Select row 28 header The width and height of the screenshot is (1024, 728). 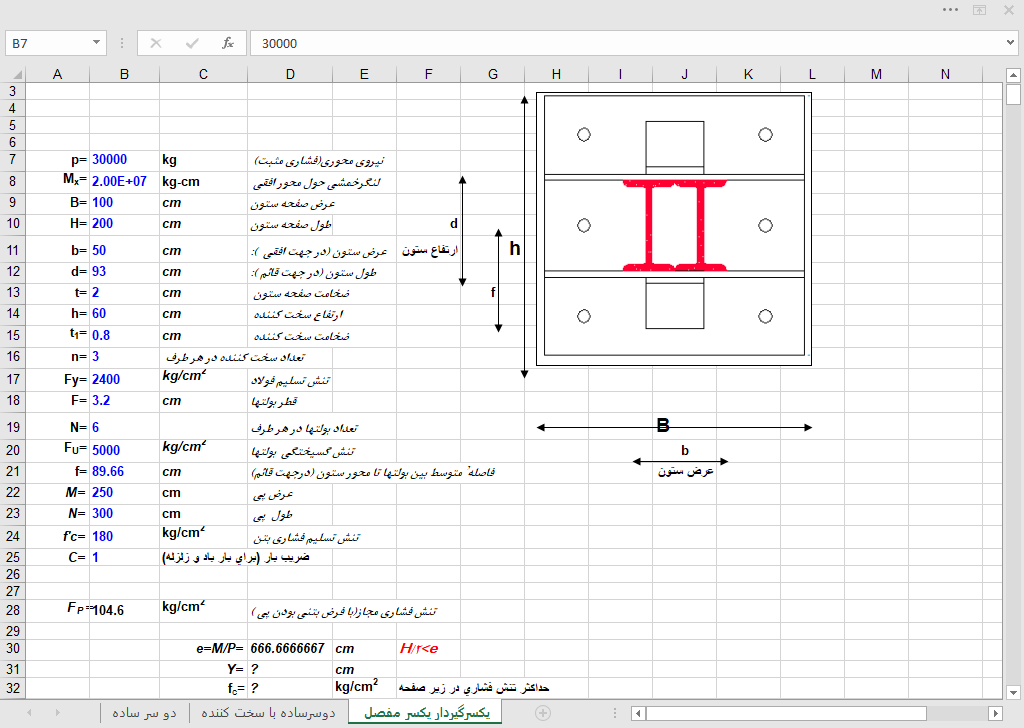[x=12, y=610]
